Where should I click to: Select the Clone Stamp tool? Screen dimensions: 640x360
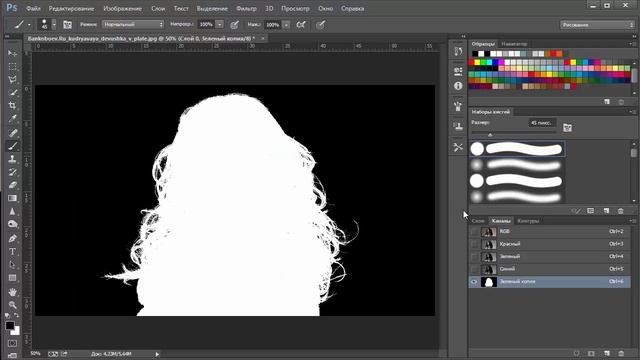[x=12, y=159]
